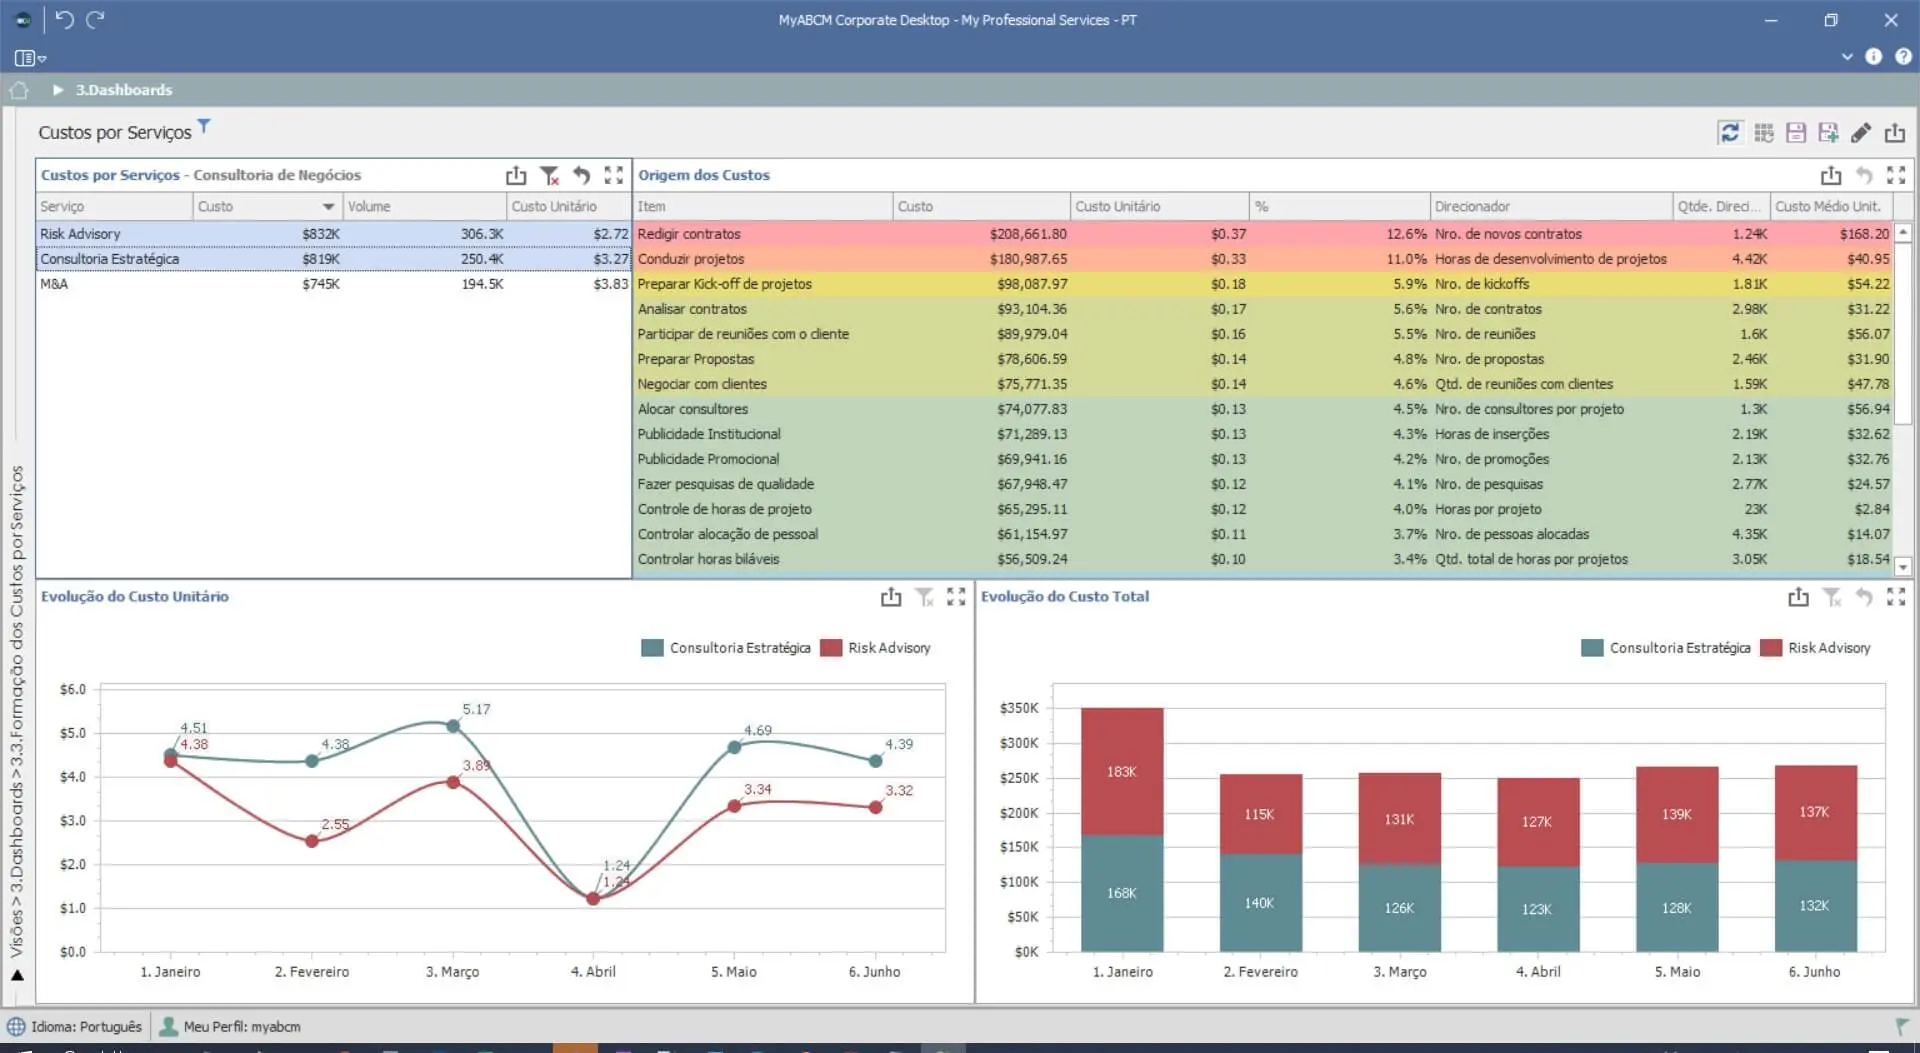This screenshot has width=1920, height=1053.
Task: Click the Idioma: Português status bar item
Action: 76,1027
